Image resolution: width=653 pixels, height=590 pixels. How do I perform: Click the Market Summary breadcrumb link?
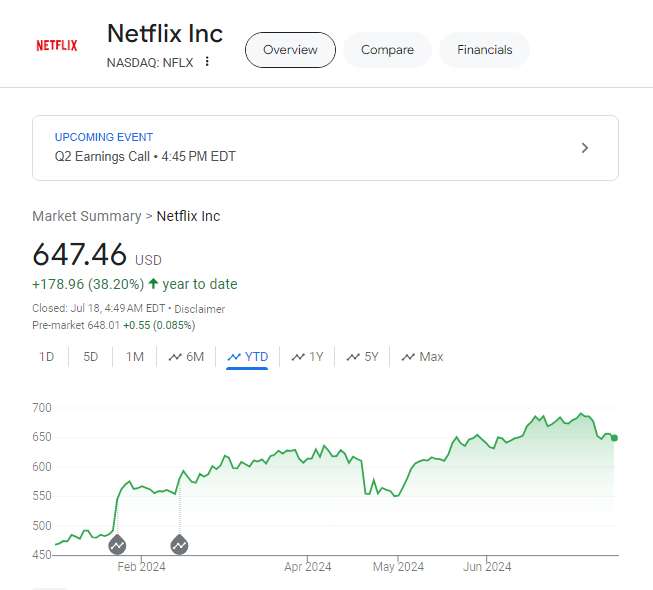(86, 216)
